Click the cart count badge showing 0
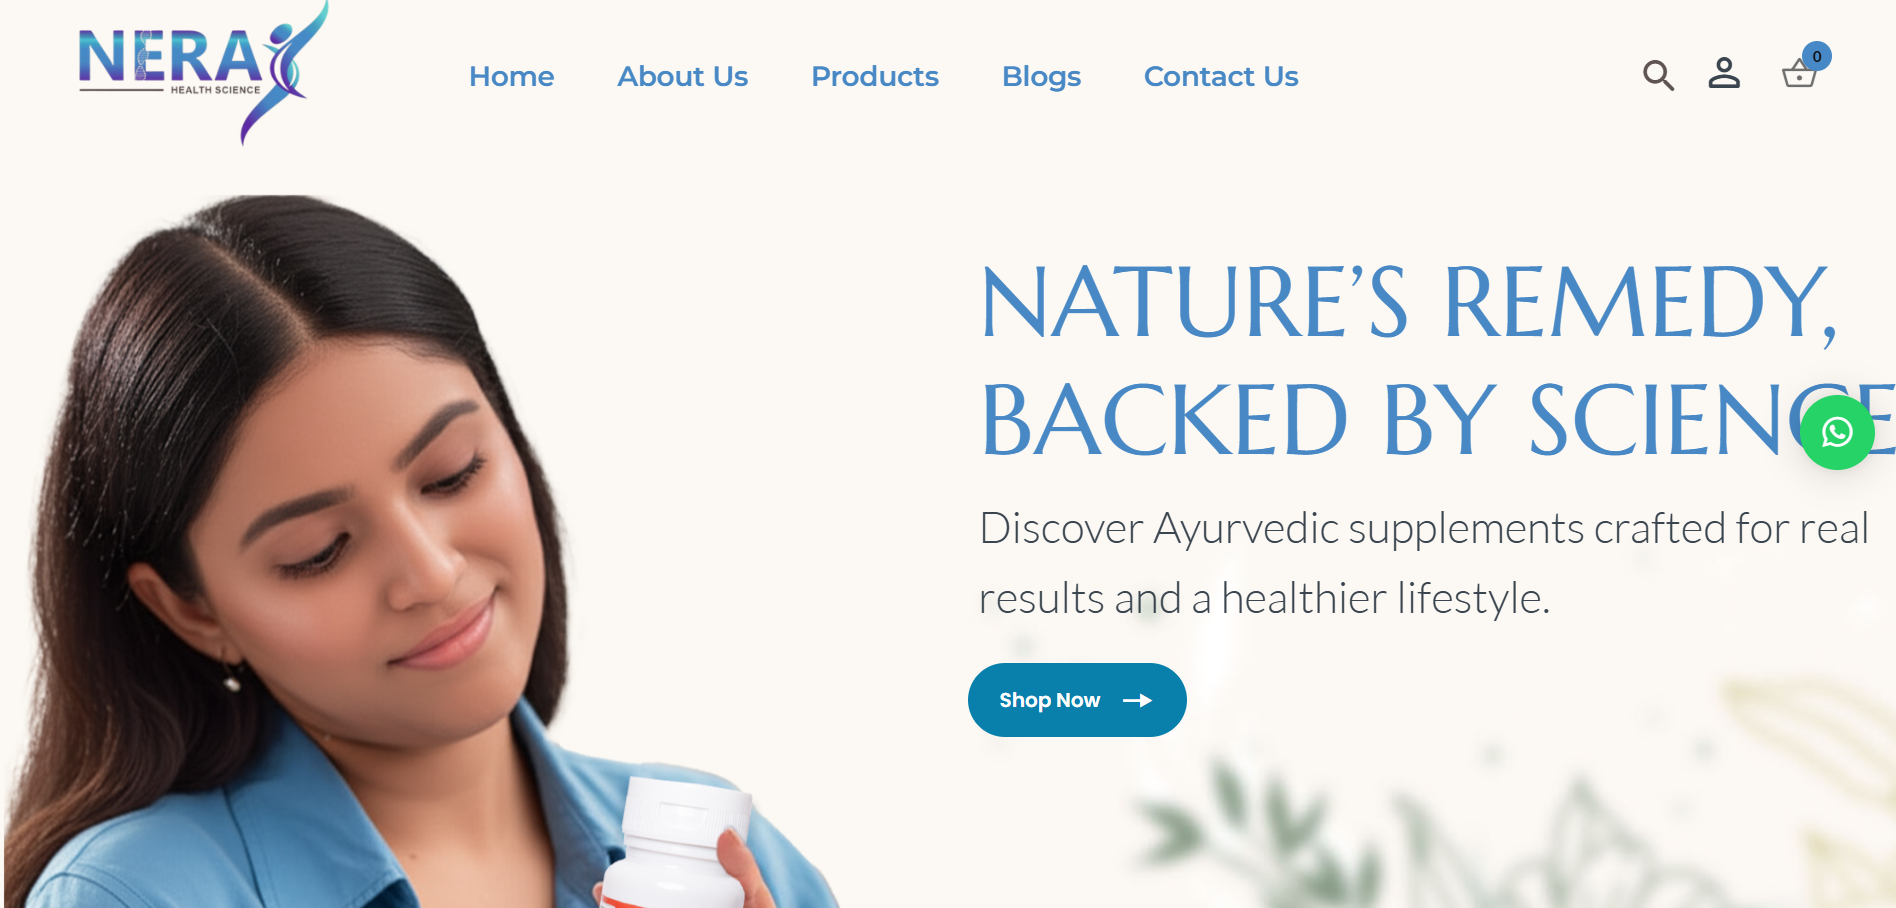Image resolution: width=1896 pixels, height=908 pixels. click(1817, 56)
